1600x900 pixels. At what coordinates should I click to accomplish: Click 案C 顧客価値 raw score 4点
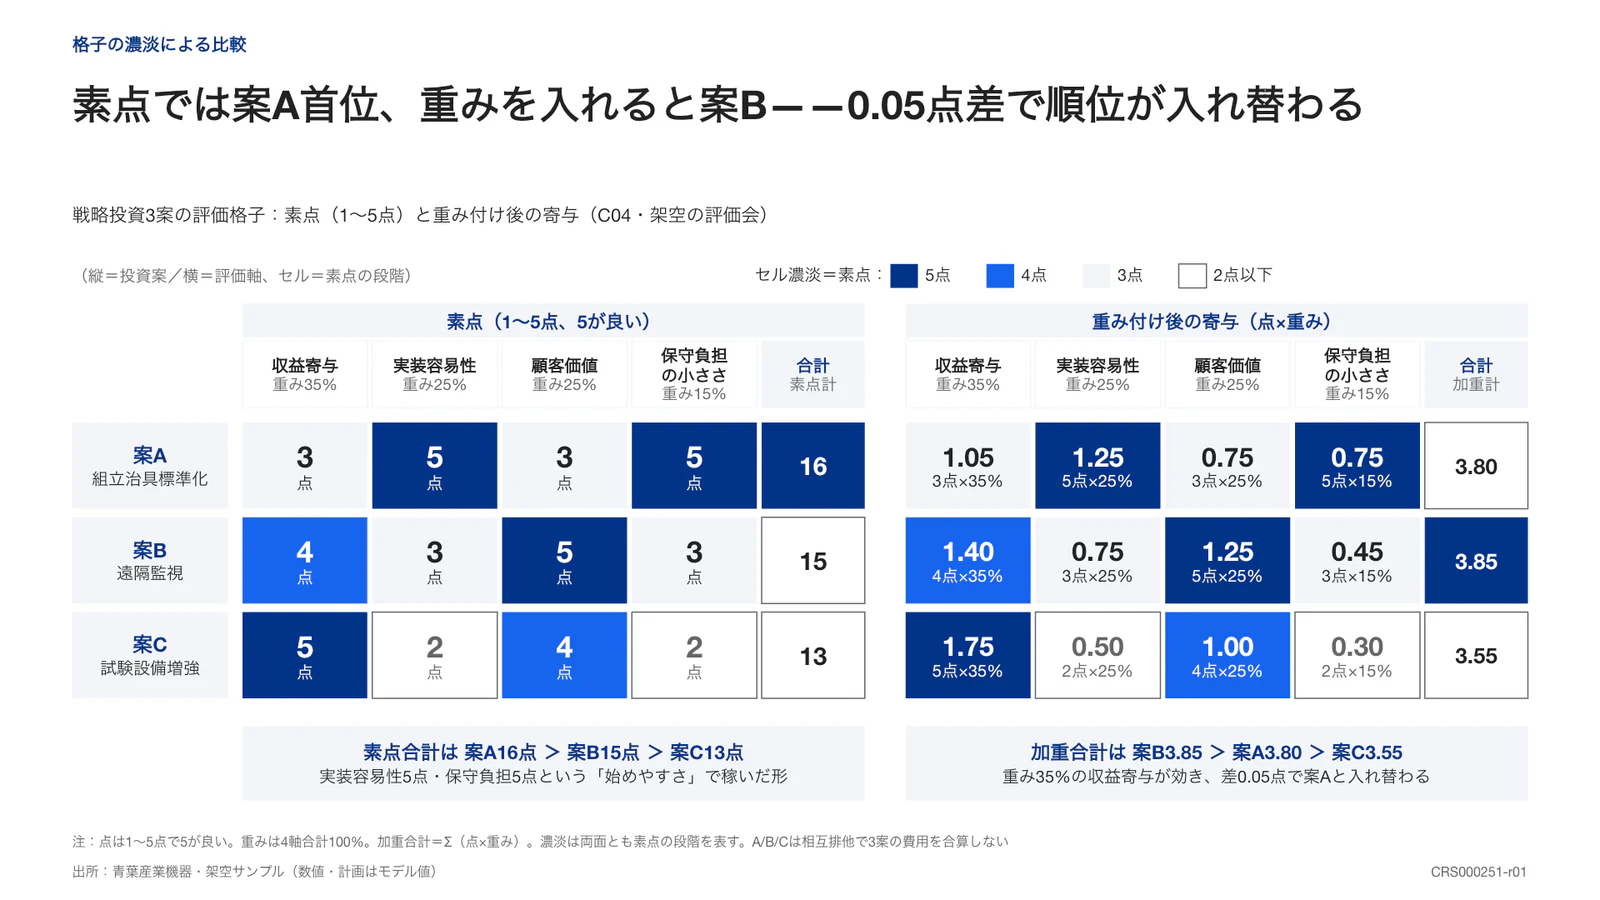pyautogui.click(x=564, y=655)
